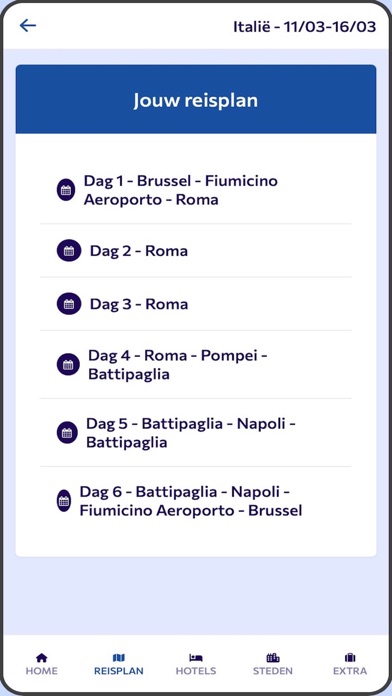Image resolution: width=392 pixels, height=696 pixels.
Task: Click the calendar icon for Dag 1
Action: 66,190
